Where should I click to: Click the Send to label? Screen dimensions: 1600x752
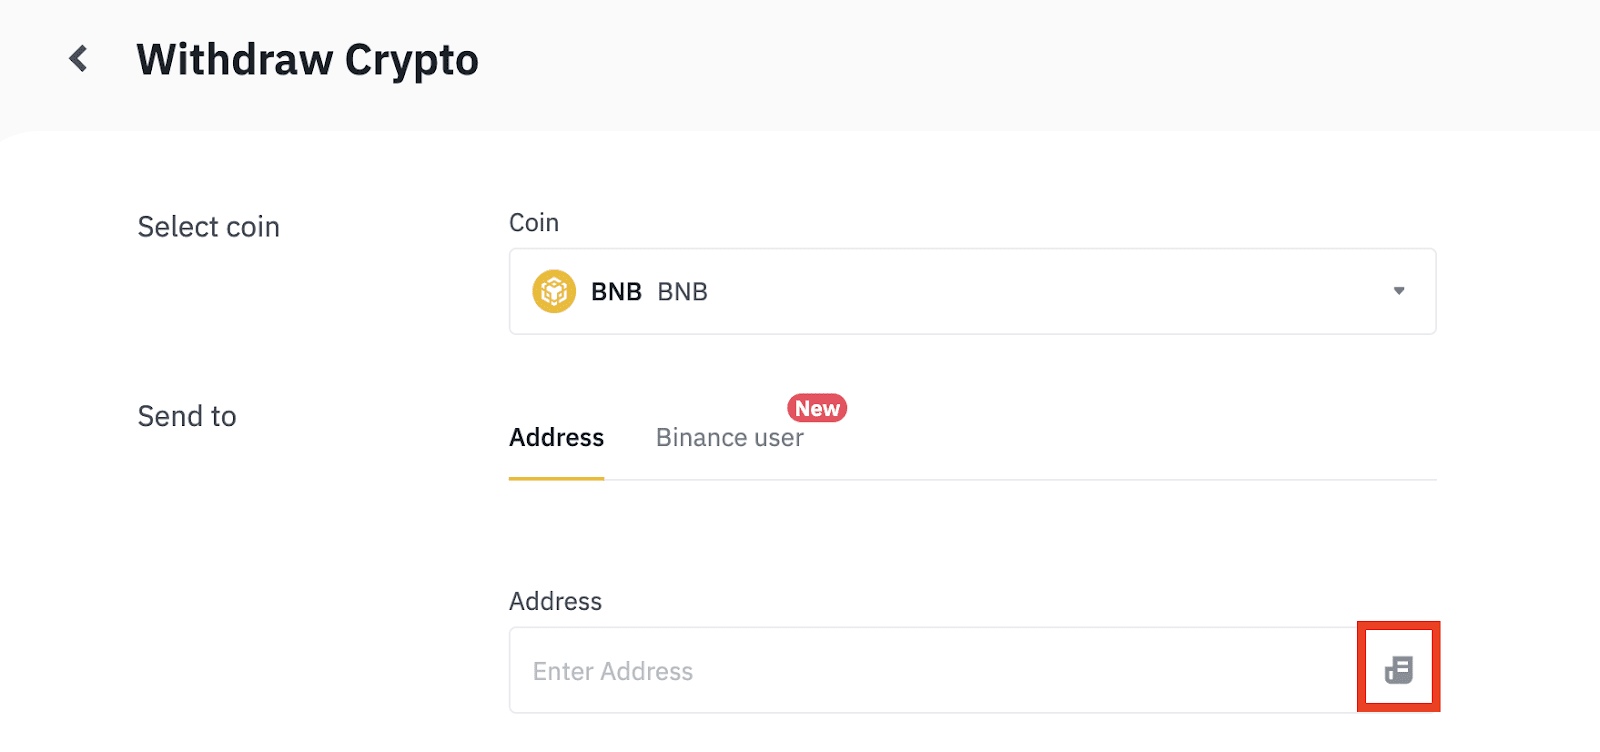point(187,416)
